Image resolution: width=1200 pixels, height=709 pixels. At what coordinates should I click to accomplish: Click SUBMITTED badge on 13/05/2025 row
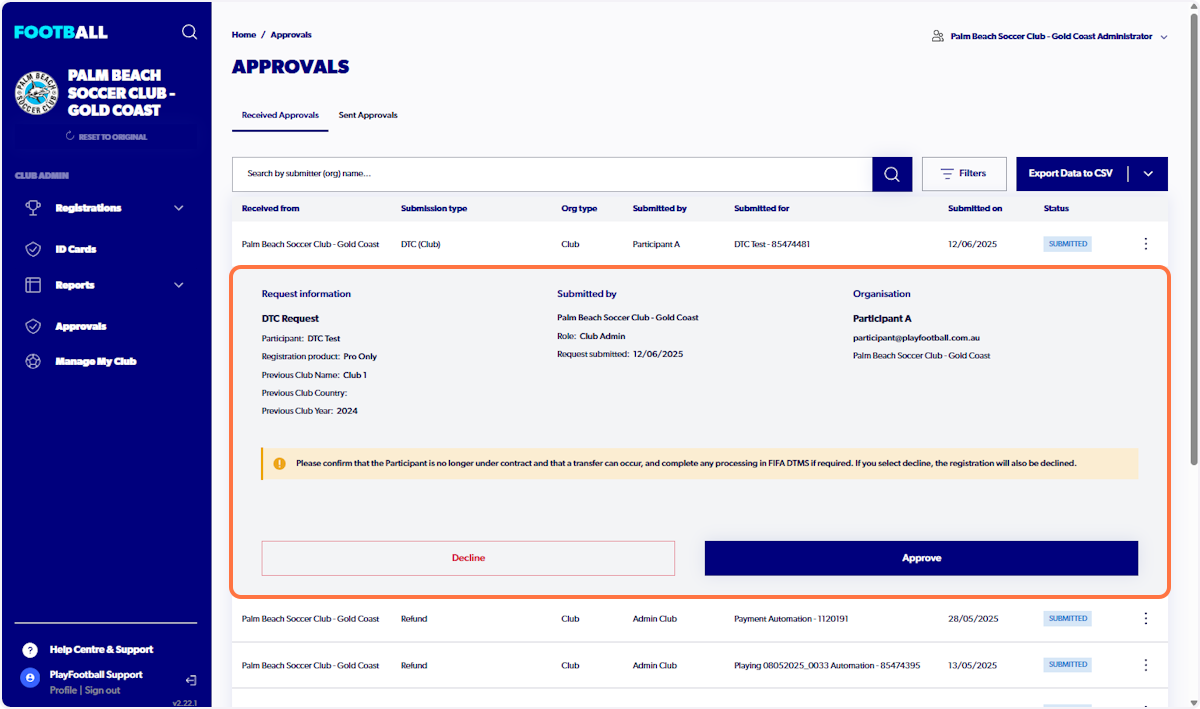coord(1068,665)
